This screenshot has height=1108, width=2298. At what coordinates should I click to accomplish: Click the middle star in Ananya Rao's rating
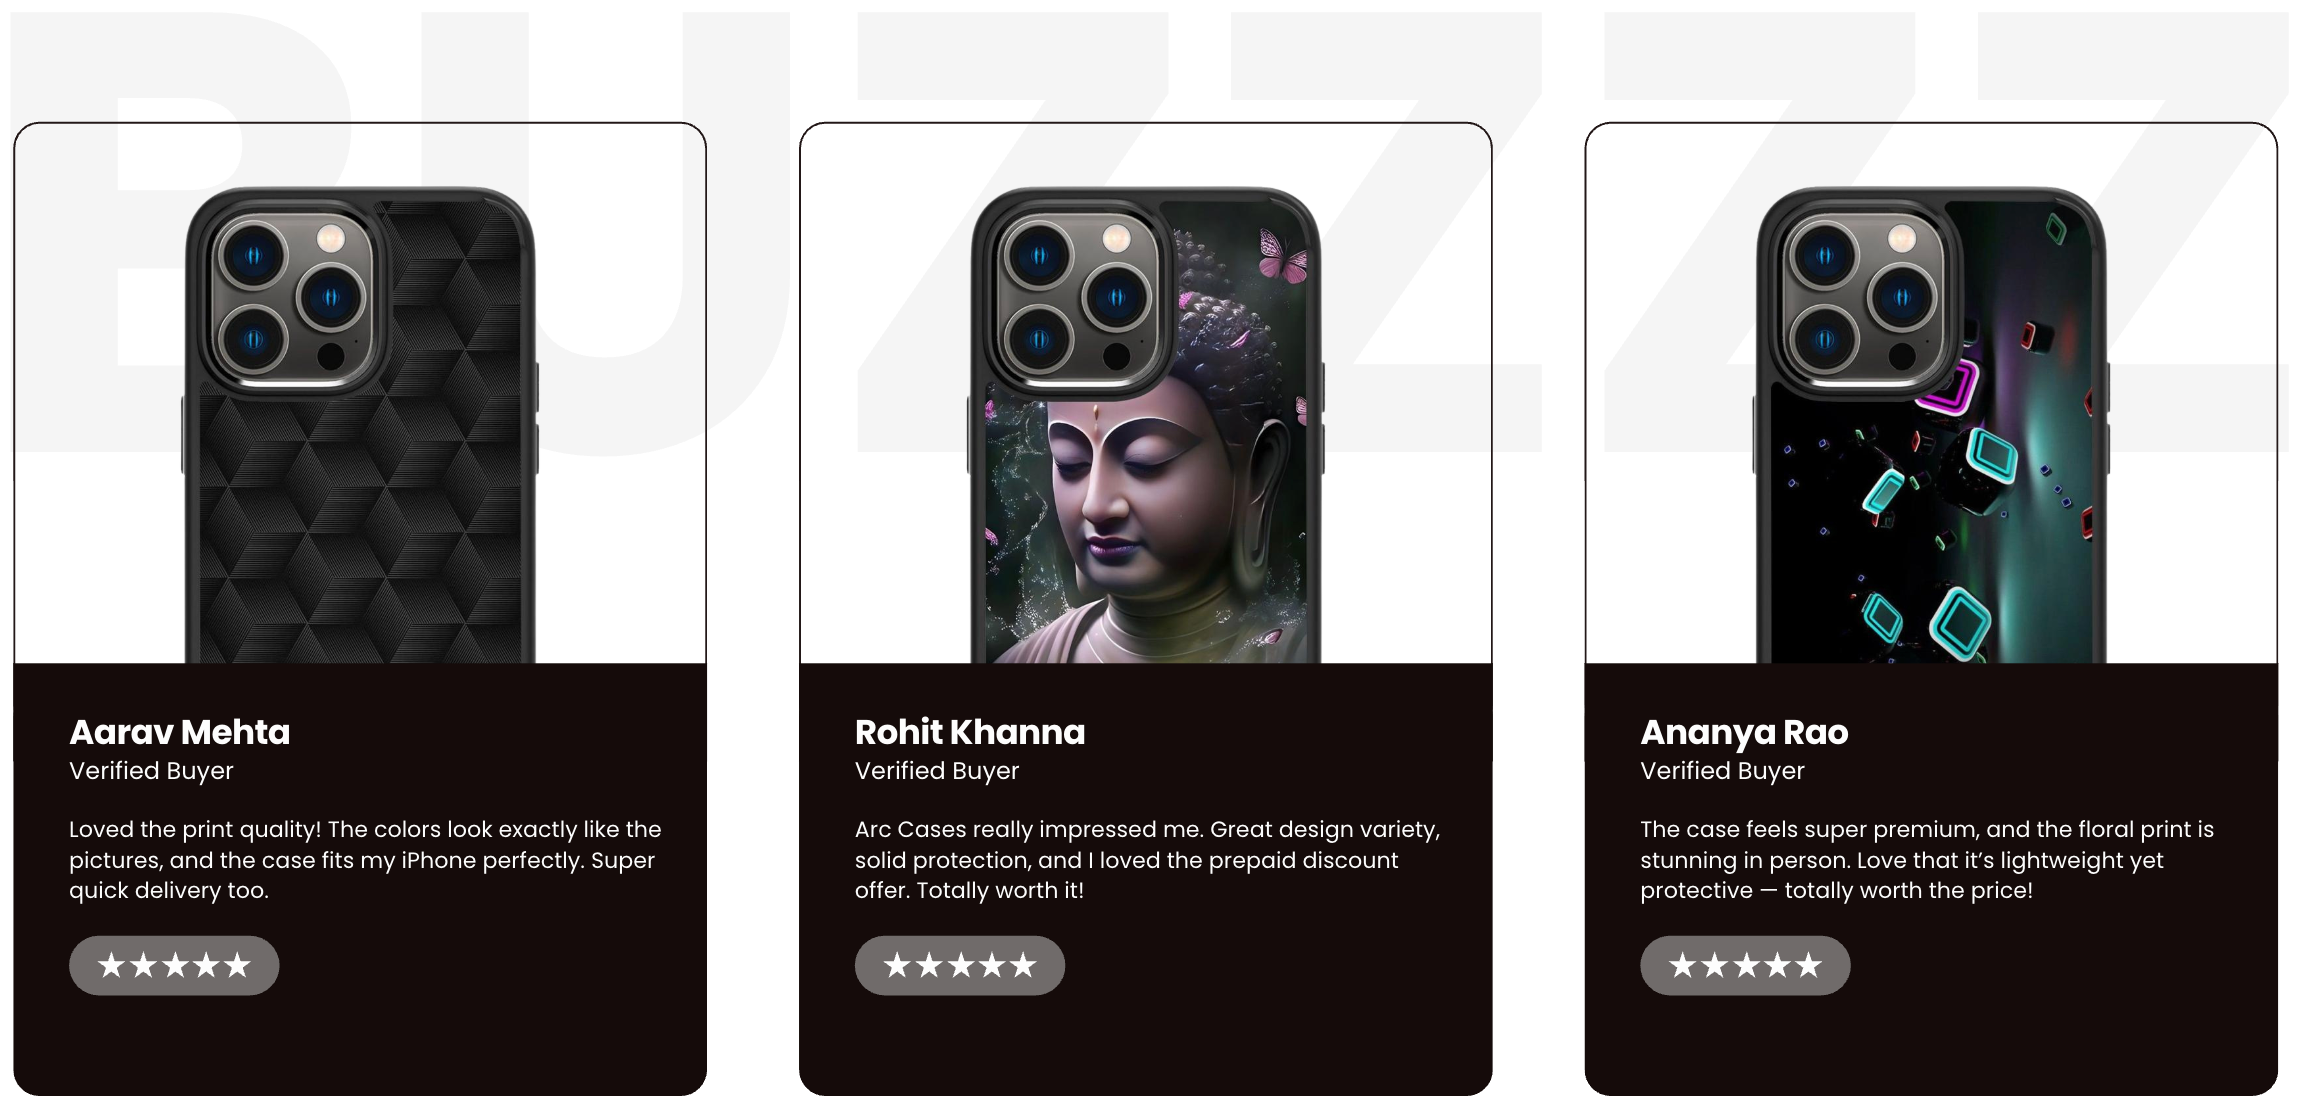coord(1746,965)
